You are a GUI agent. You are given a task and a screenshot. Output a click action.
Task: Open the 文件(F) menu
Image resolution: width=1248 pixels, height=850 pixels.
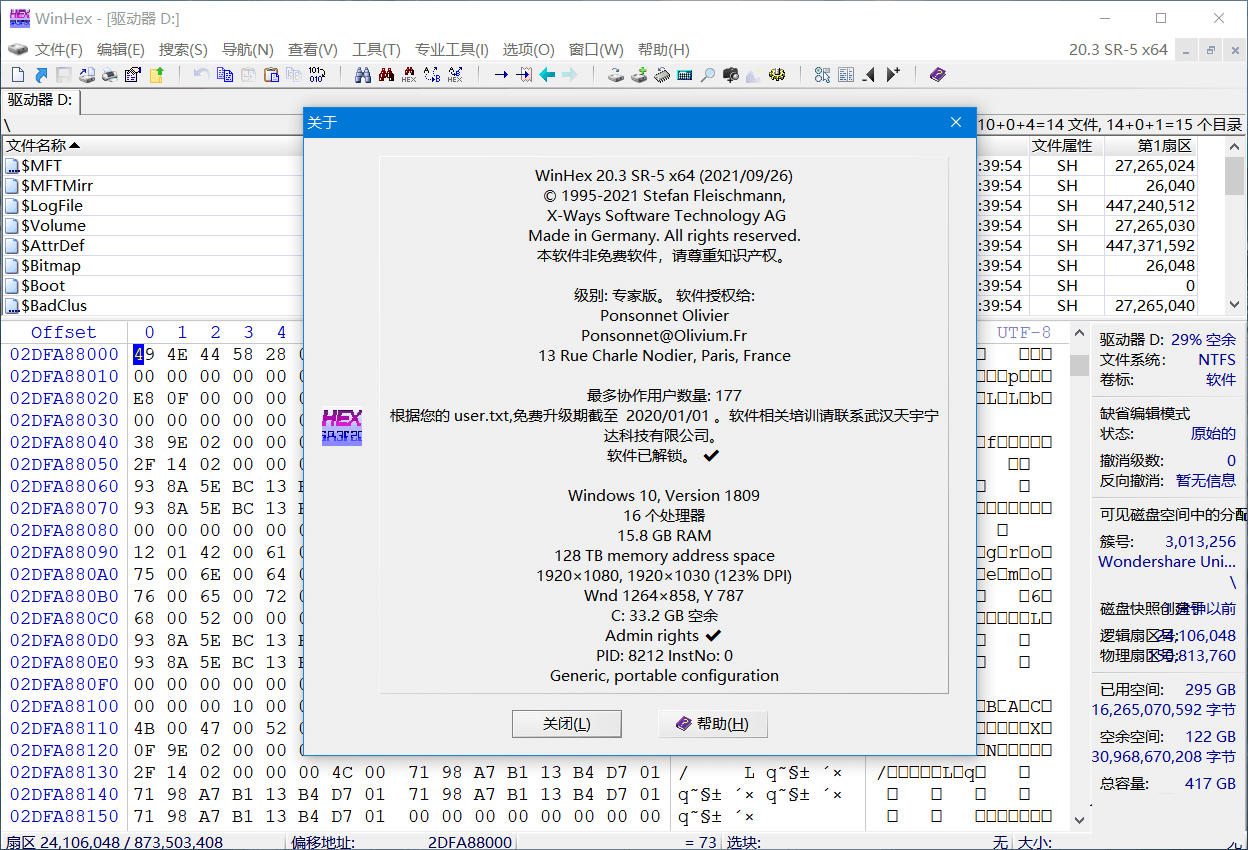[59, 50]
